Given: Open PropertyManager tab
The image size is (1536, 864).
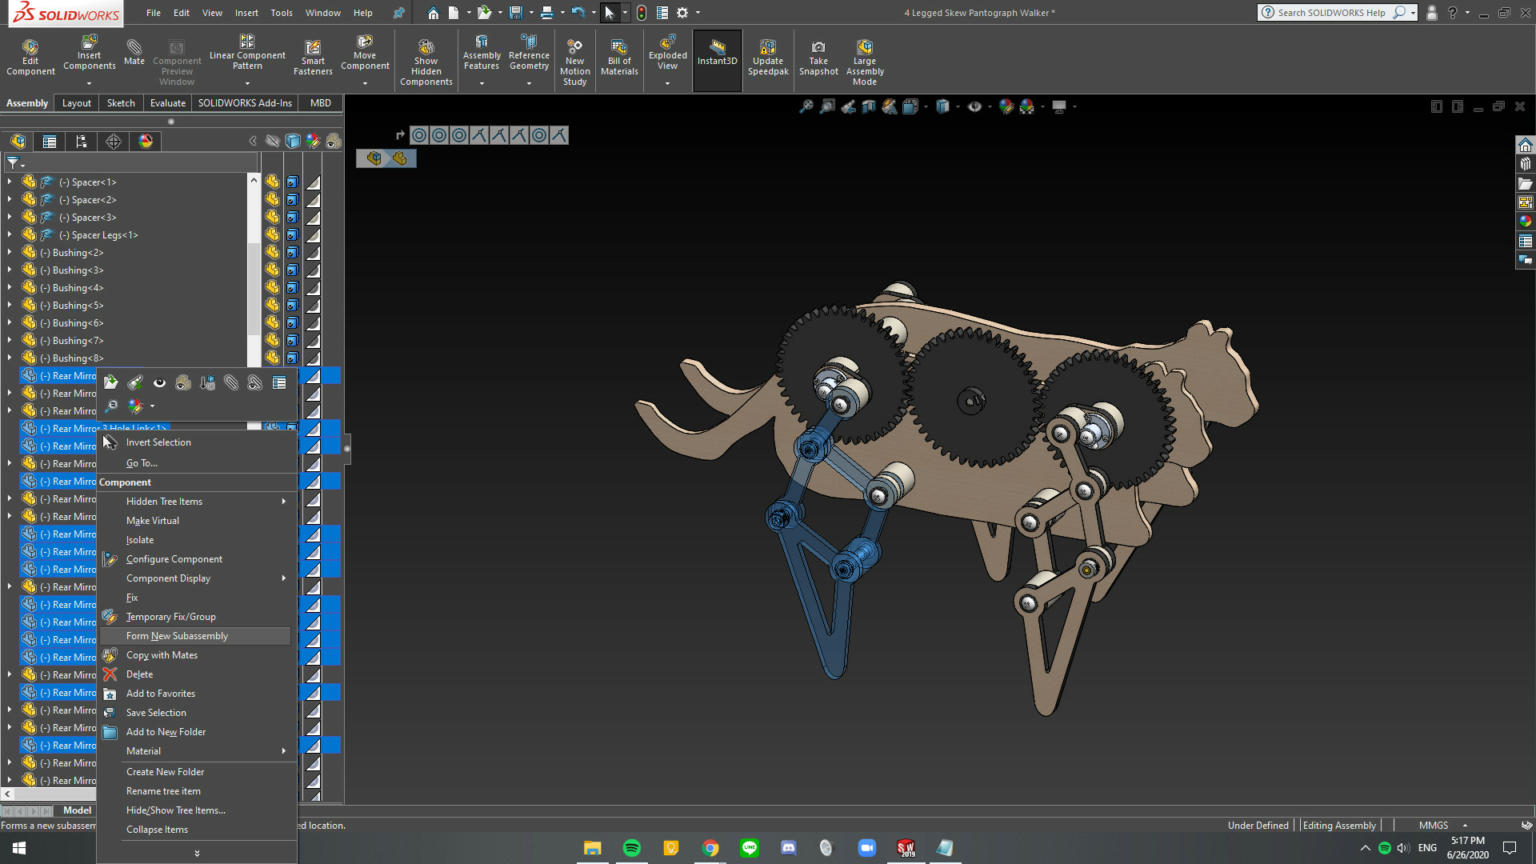Looking at the screenshot, I should [49, 141].
